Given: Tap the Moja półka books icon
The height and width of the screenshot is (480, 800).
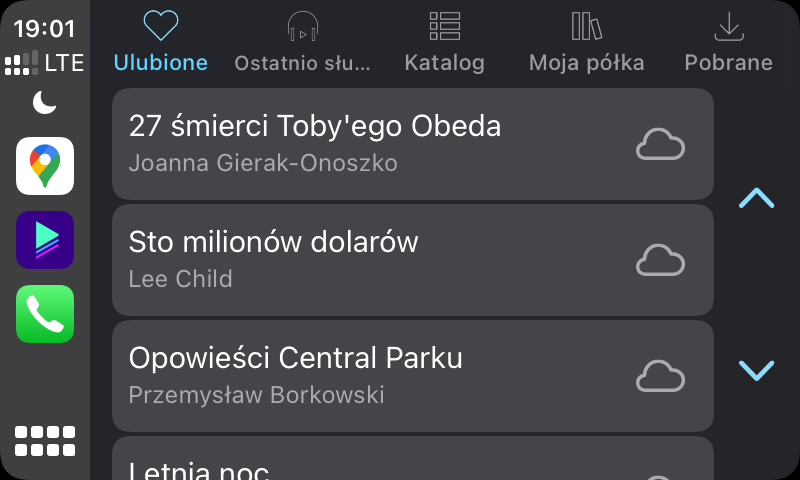Looking at the screenshot, I should 586,26.
